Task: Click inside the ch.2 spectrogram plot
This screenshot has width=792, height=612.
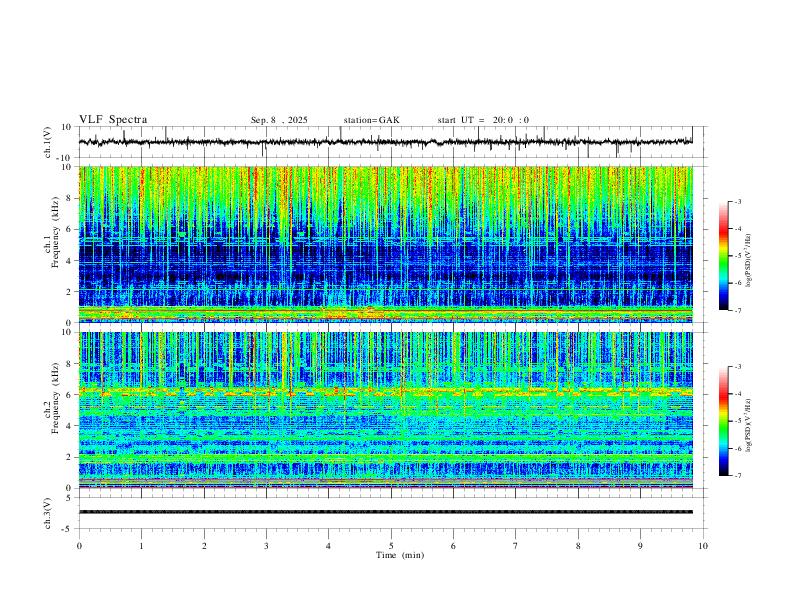Action: coord(386,410)
